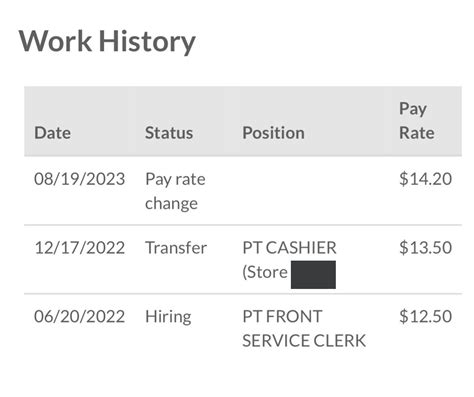The width and height of the screenshot is (474, 397).
Task: Click PT FRONT SERVICE CLERK position
Action: (x=304, y=329)
